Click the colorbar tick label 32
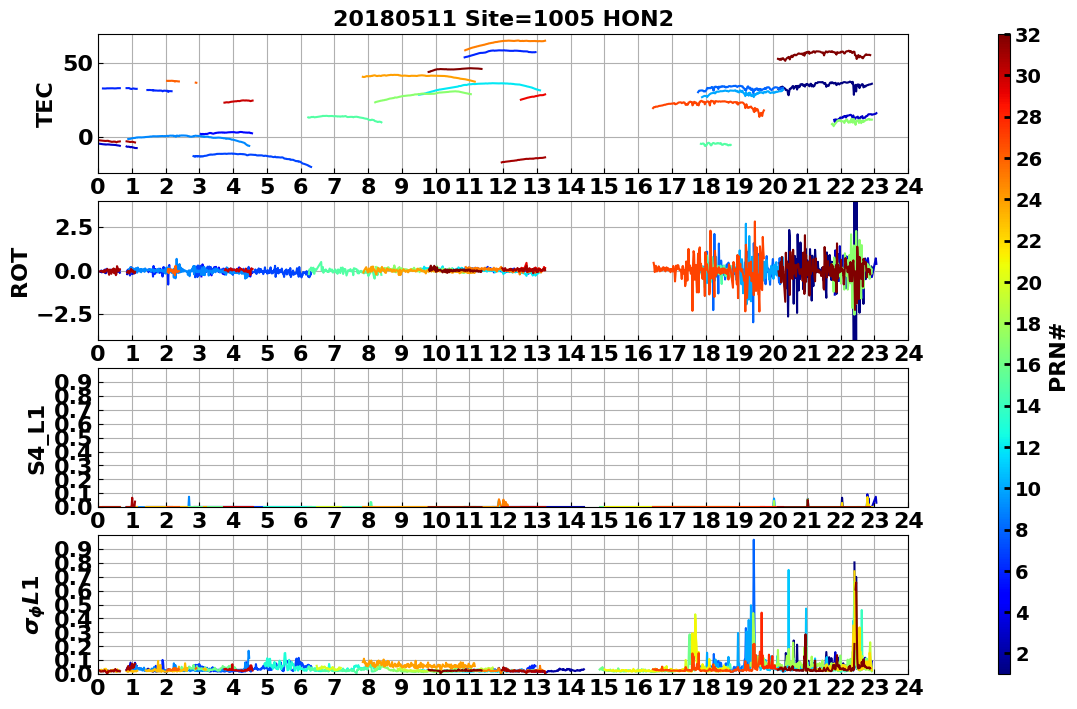The height and width of the screenshot is (709, 1077). coord(1028,35)
